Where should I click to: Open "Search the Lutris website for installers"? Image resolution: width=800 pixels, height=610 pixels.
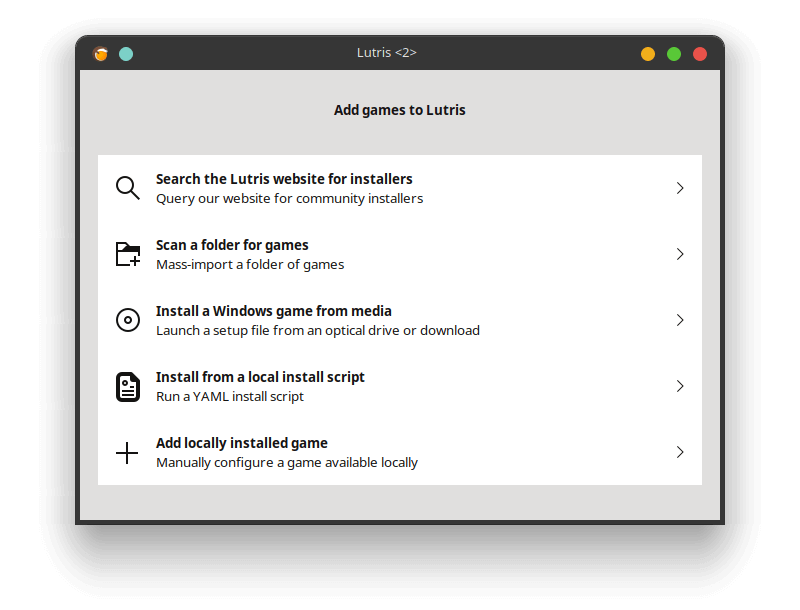click(x=399, y=188)
